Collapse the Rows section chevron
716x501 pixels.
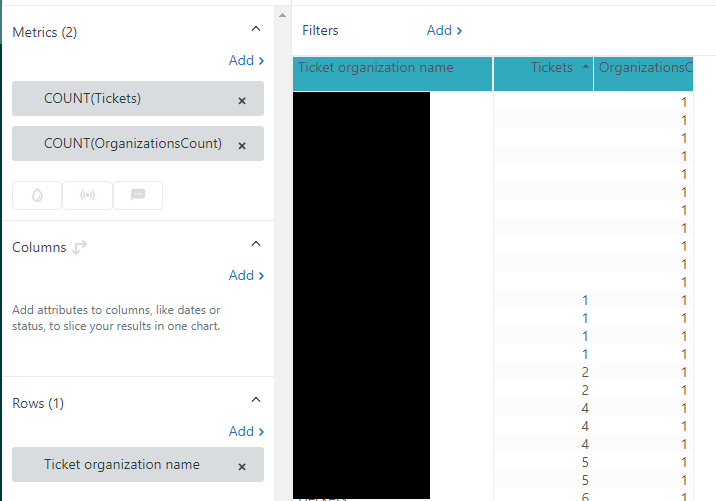click(x=256, y=401)
